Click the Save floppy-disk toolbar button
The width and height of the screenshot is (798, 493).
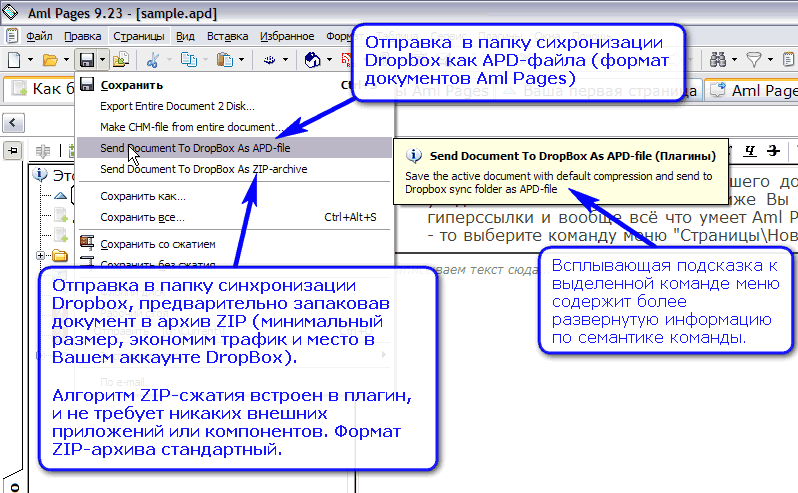(87, 60)
